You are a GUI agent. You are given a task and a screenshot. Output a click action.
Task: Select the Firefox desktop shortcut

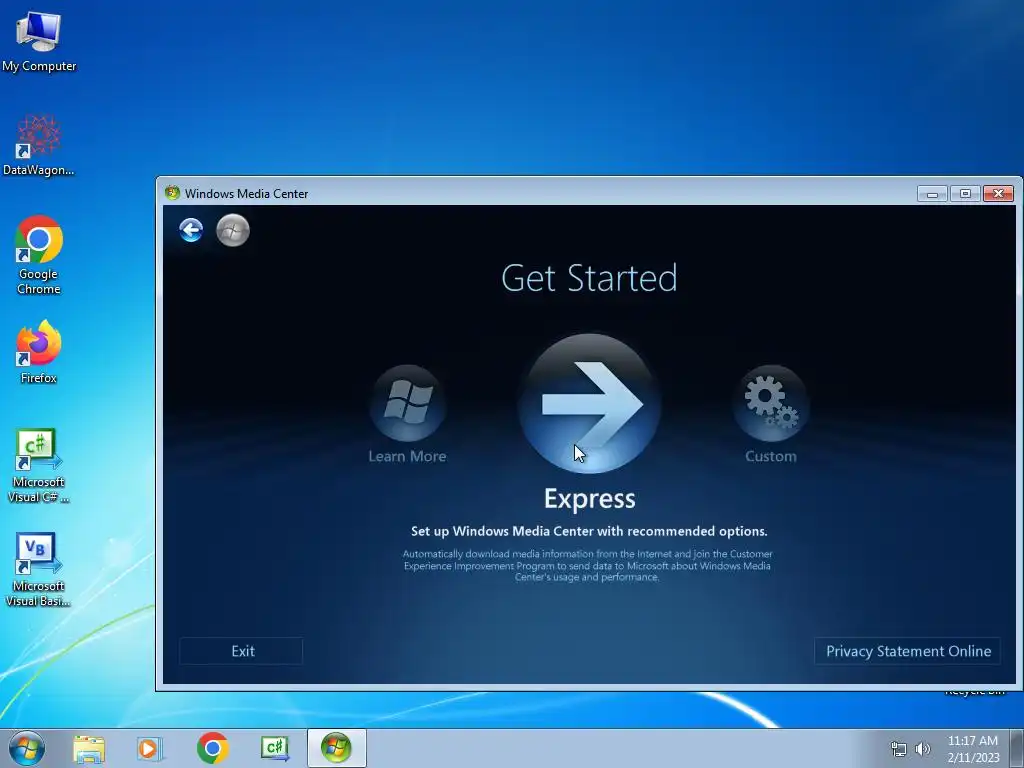click(39, 351)
